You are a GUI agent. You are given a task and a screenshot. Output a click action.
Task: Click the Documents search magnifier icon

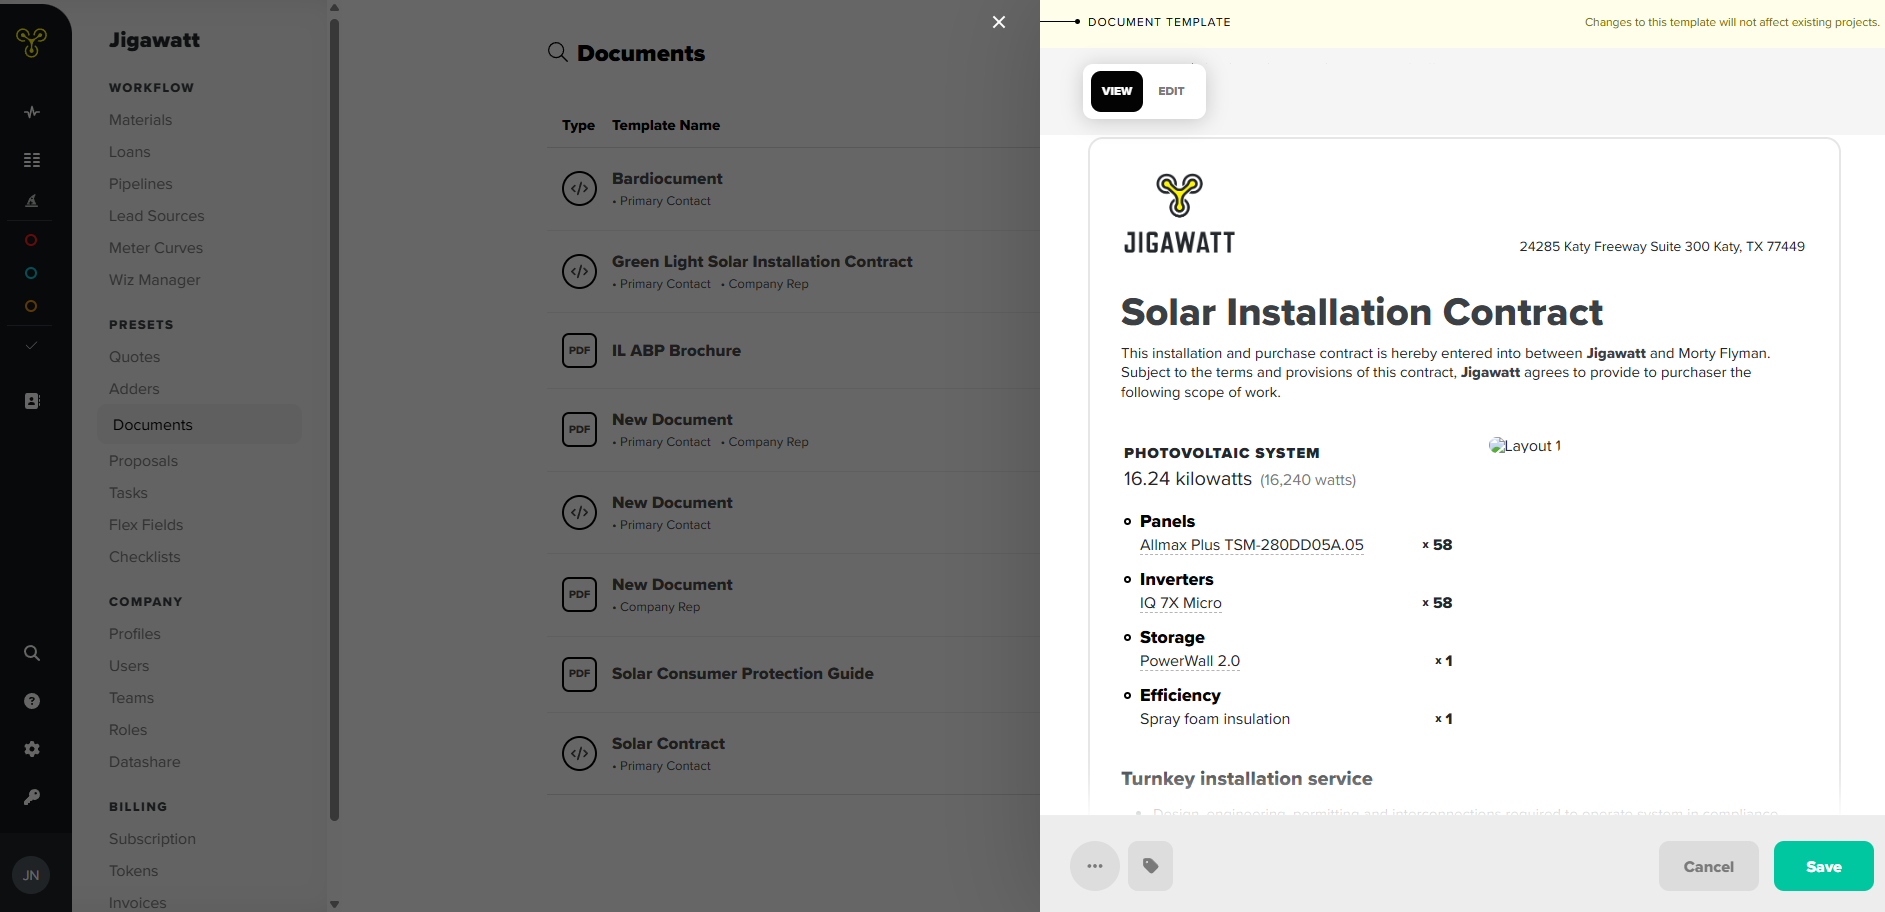click(558, 52)
